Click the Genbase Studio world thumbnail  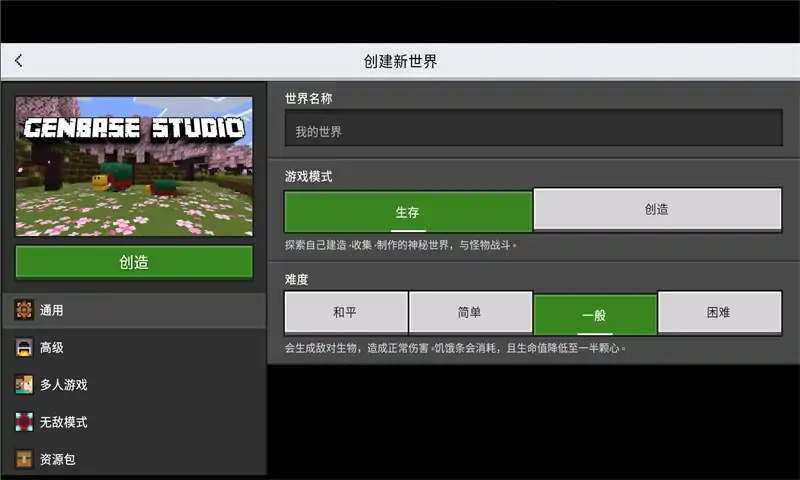(x=134, y=166)
